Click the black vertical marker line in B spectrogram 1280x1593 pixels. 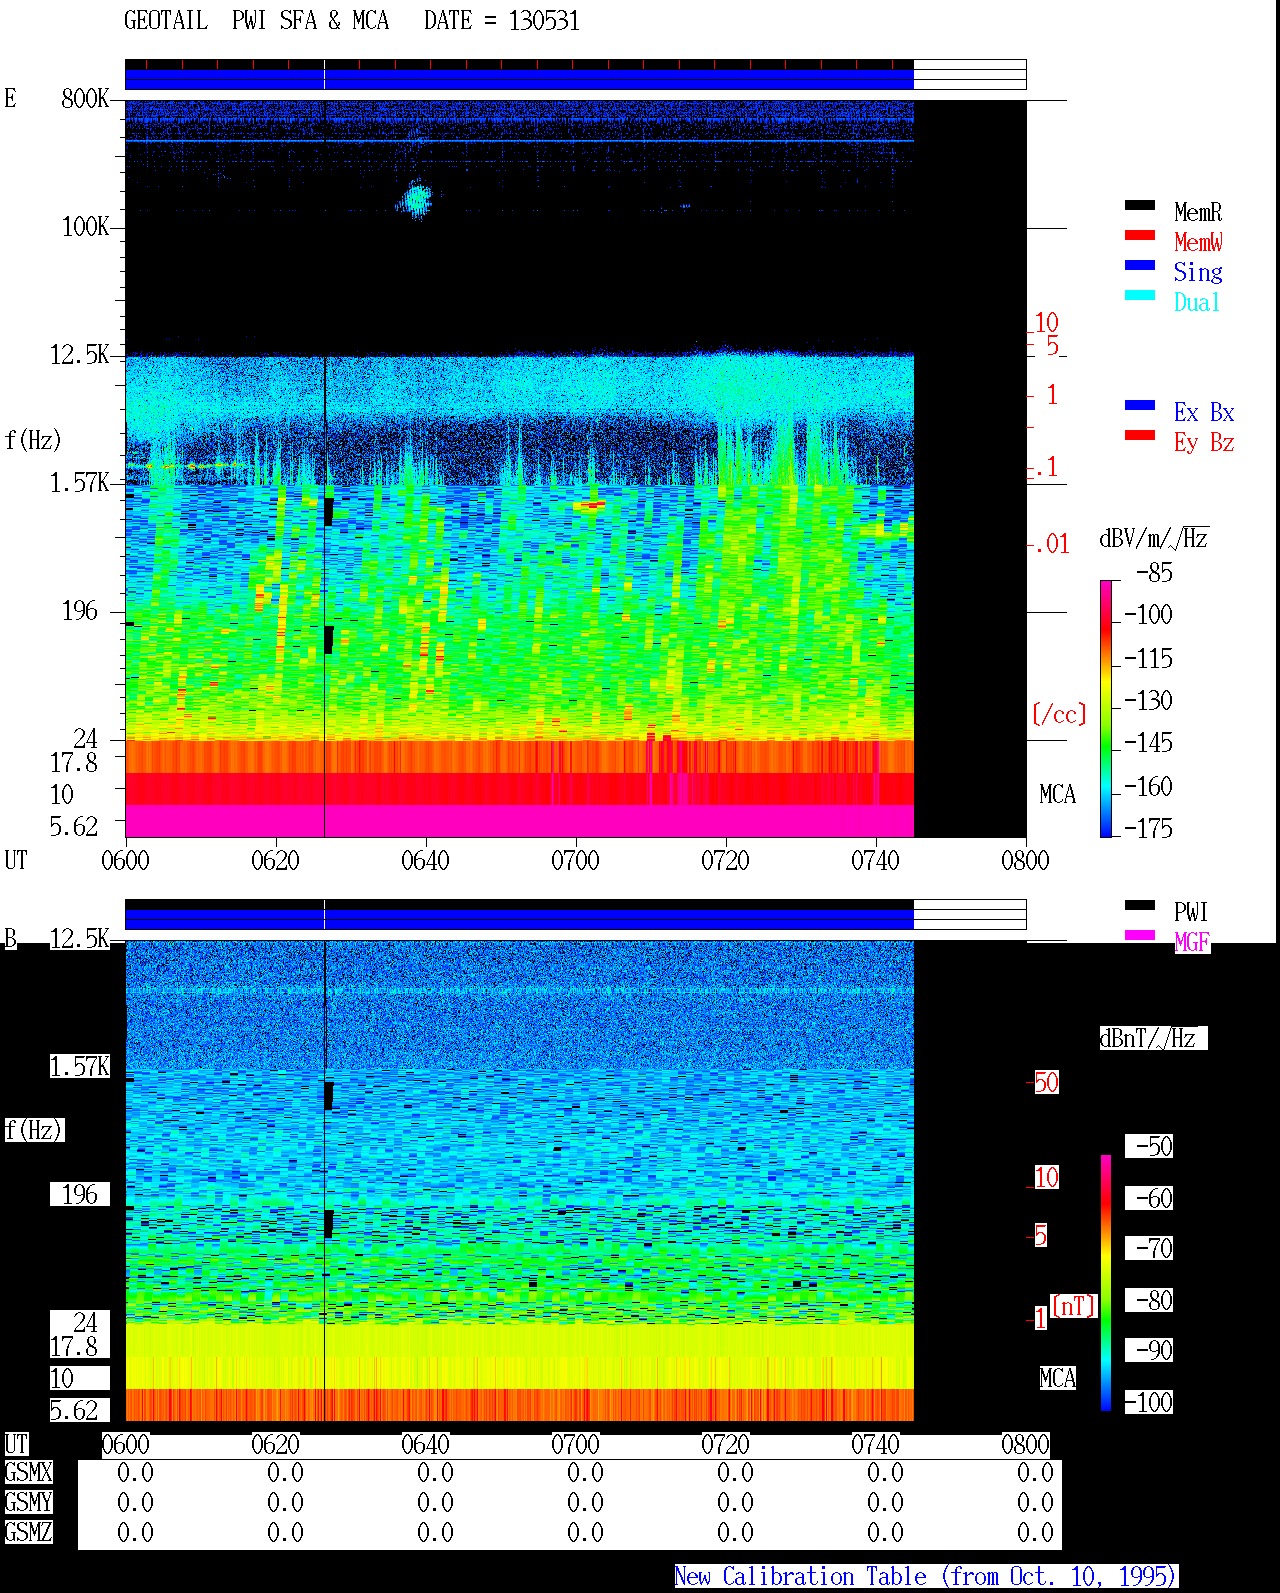coord(324,1180)
